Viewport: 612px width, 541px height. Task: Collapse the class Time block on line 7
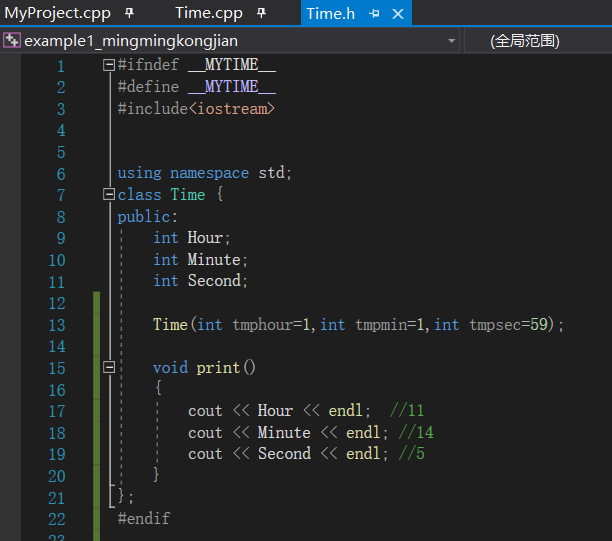coord(109,194)
